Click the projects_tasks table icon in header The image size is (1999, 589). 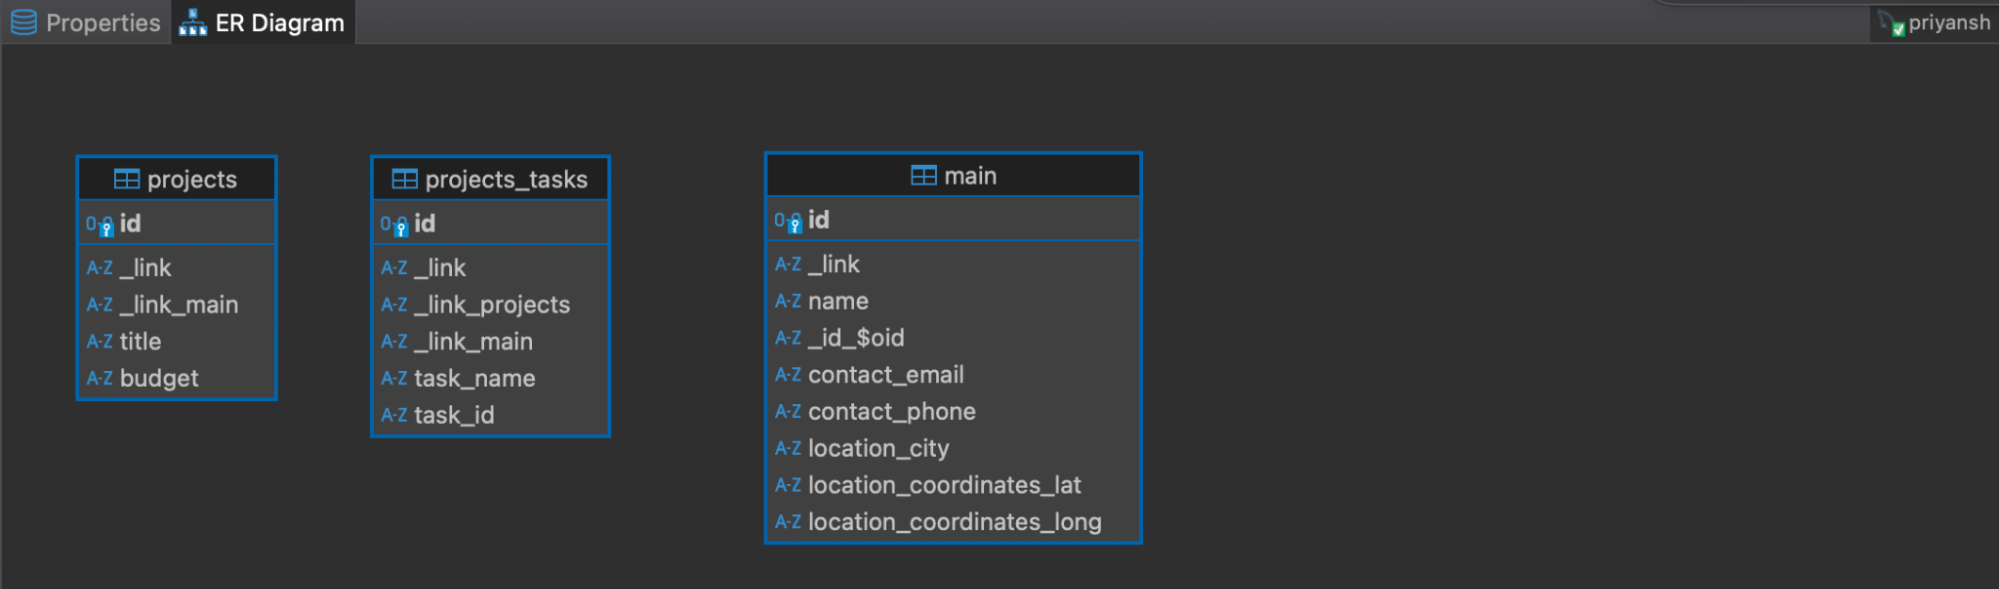pos(404,179)
